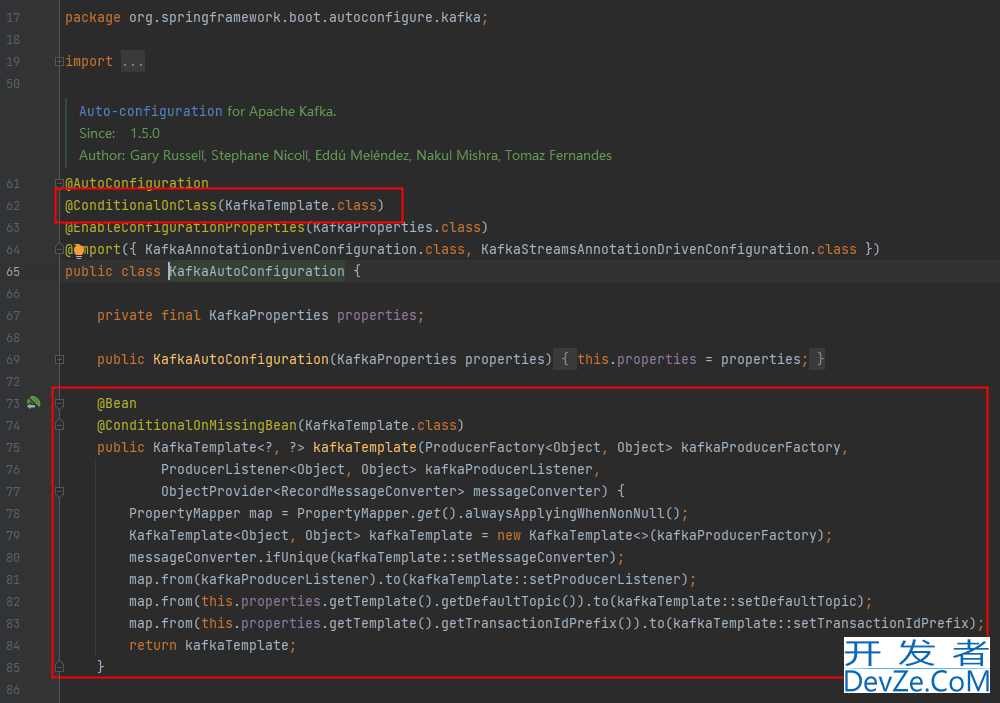Click KafkaStreamsAnnotationDrivenConfiguration in the @Import line
Image resolution: width=1000 pixels, height=703 pixels.
[x=645, y=249]
